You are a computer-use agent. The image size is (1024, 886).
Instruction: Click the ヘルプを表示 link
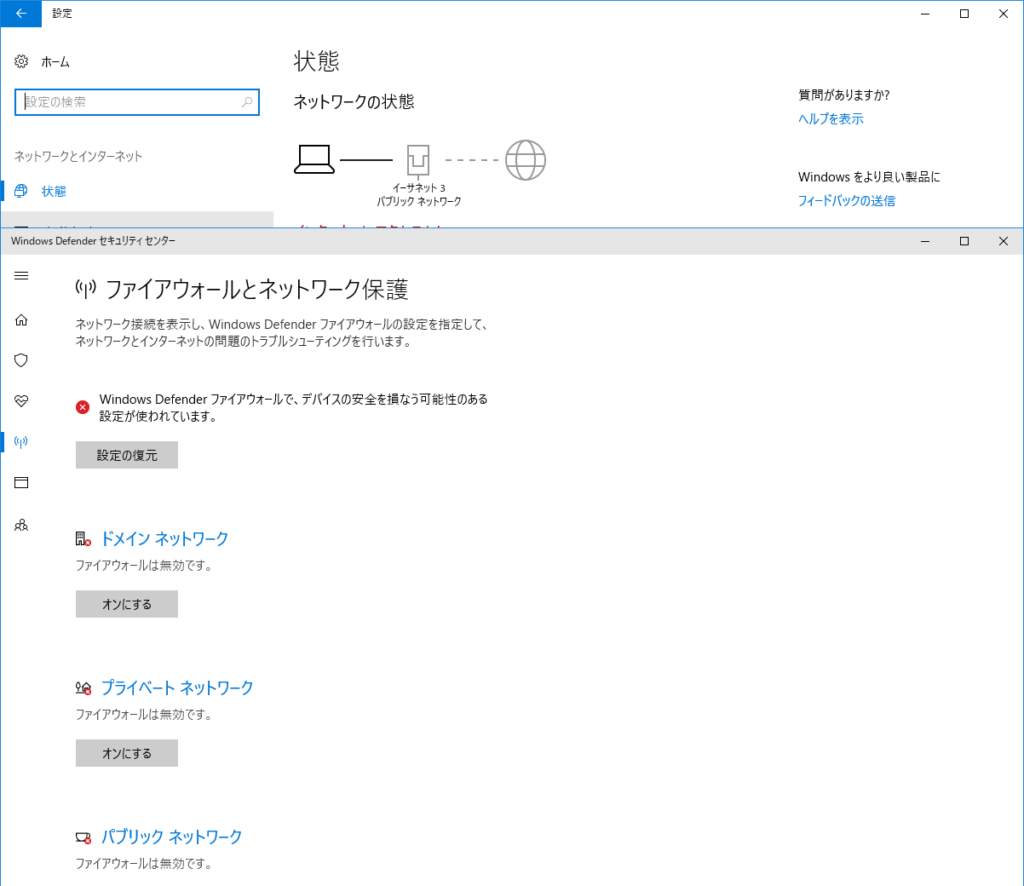[x=830, y=119]
